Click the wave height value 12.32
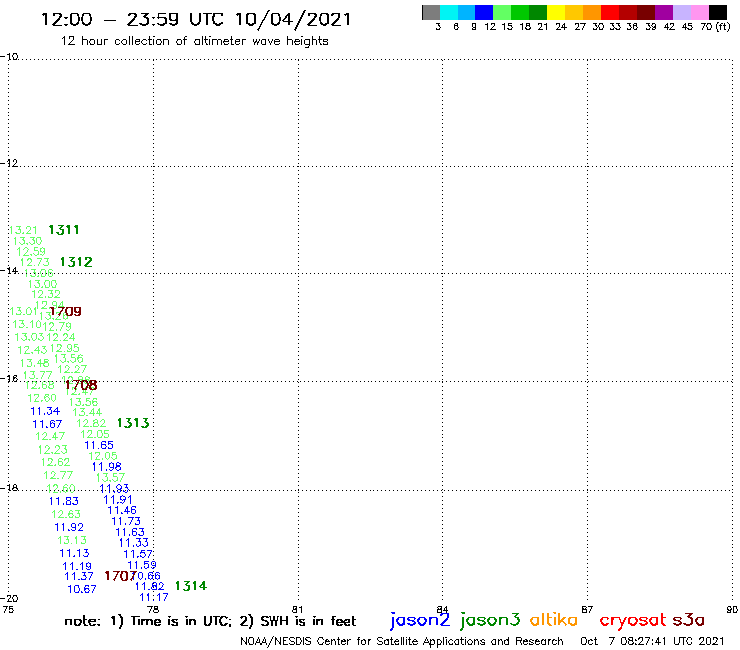Viewport: 740px width, 650px height. (46, 294)
